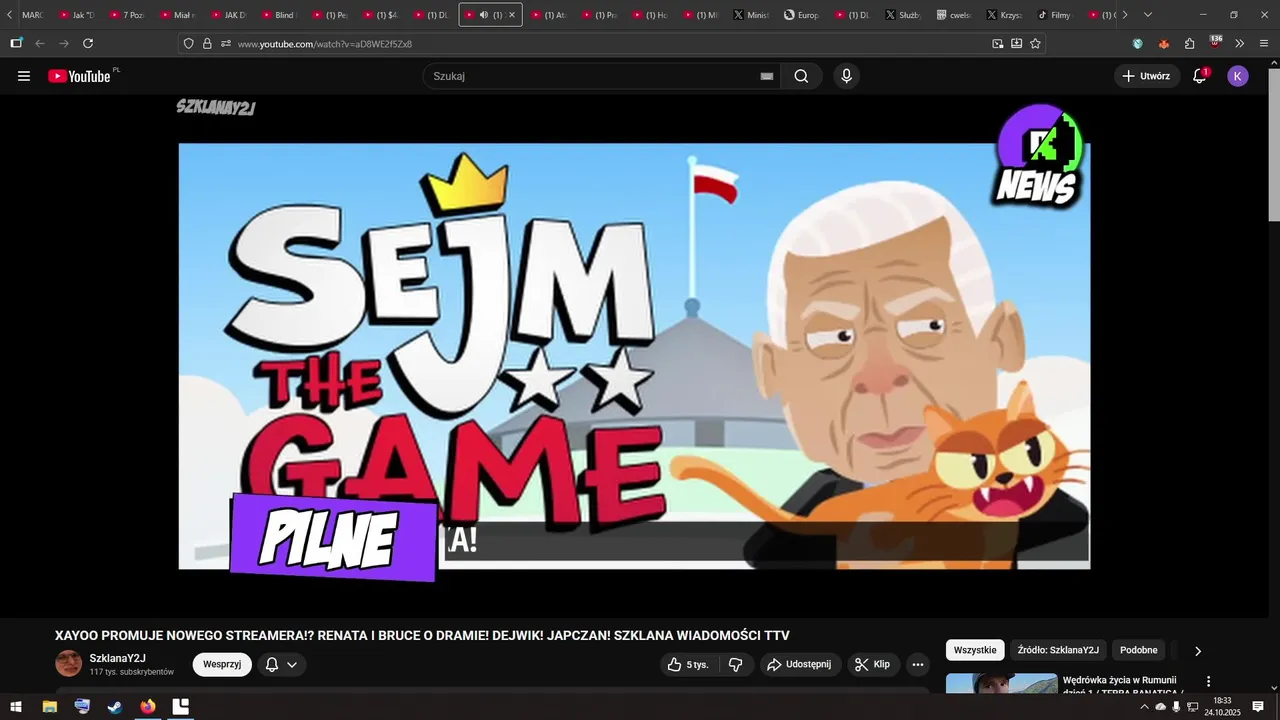
Task: Show hidden system tray icons chevron
Action: 1144,707
